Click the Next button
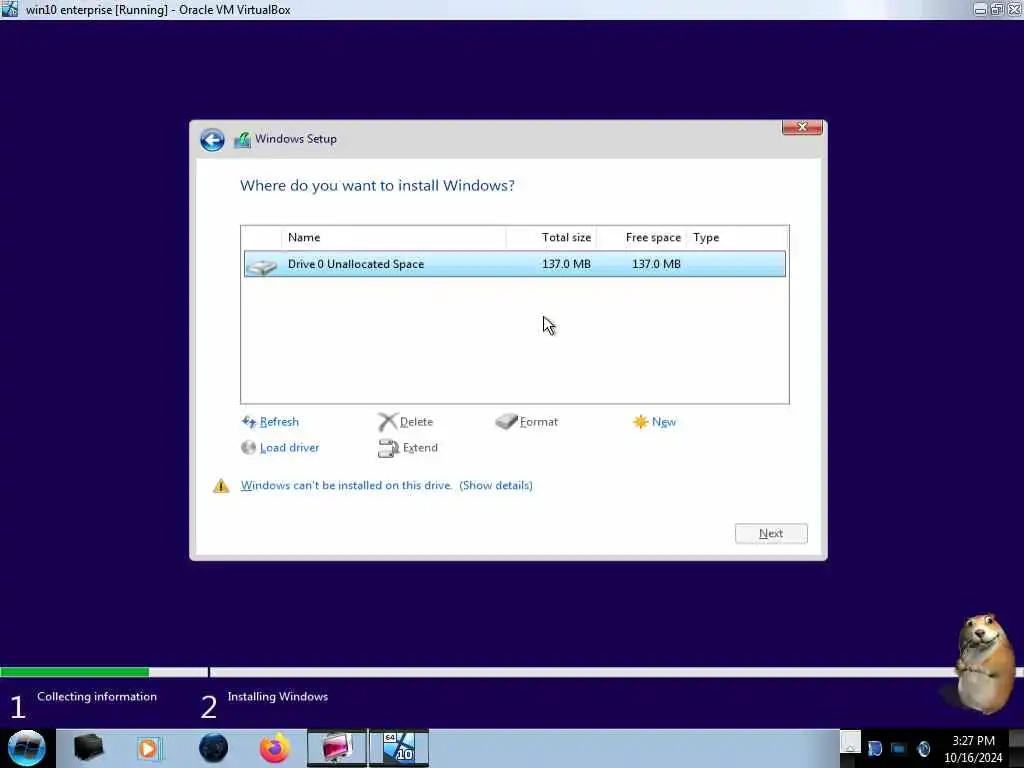Image resolution: width=1024 pixels, height=768 pixels. coord(771,534)
